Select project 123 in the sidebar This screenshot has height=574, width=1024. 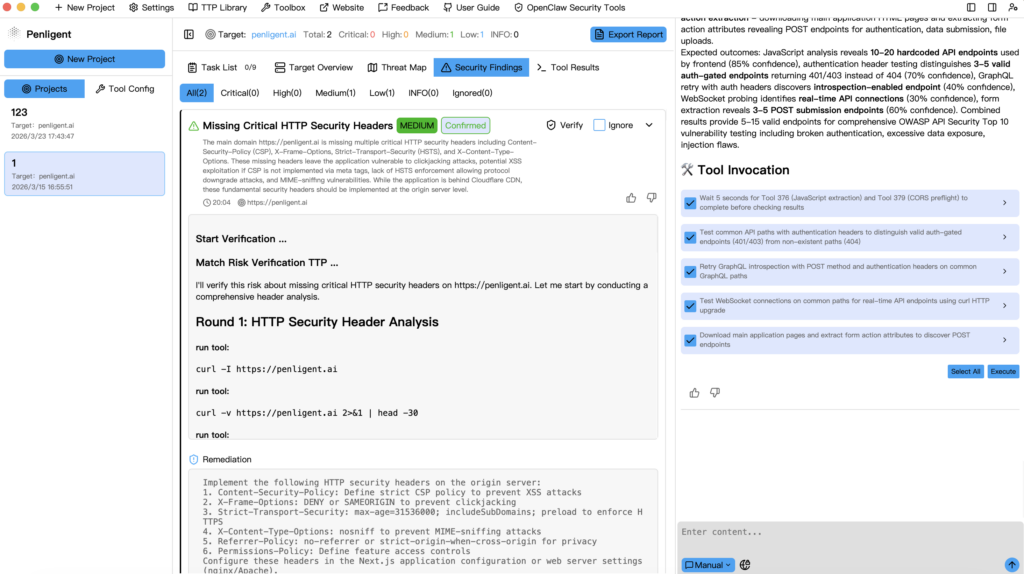[x=85, y=123]
